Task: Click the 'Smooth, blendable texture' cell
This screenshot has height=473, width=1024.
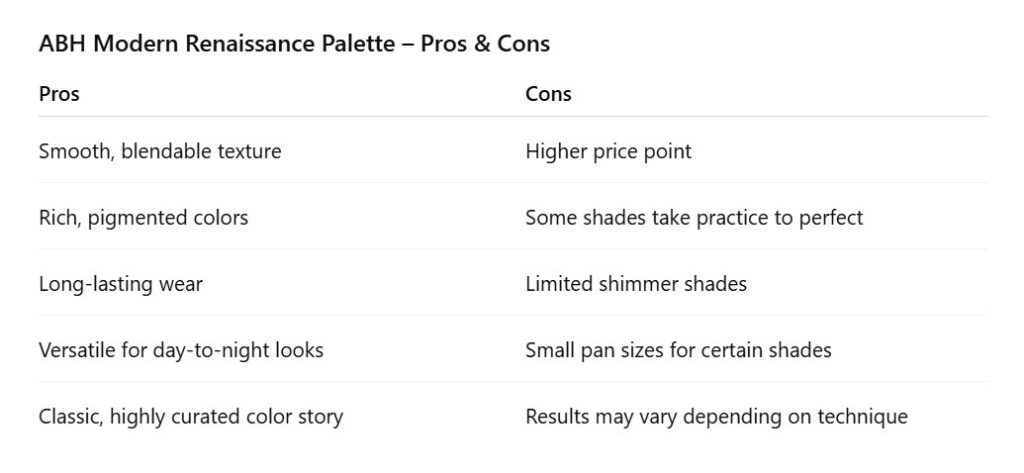Action: tap(160, 152)
